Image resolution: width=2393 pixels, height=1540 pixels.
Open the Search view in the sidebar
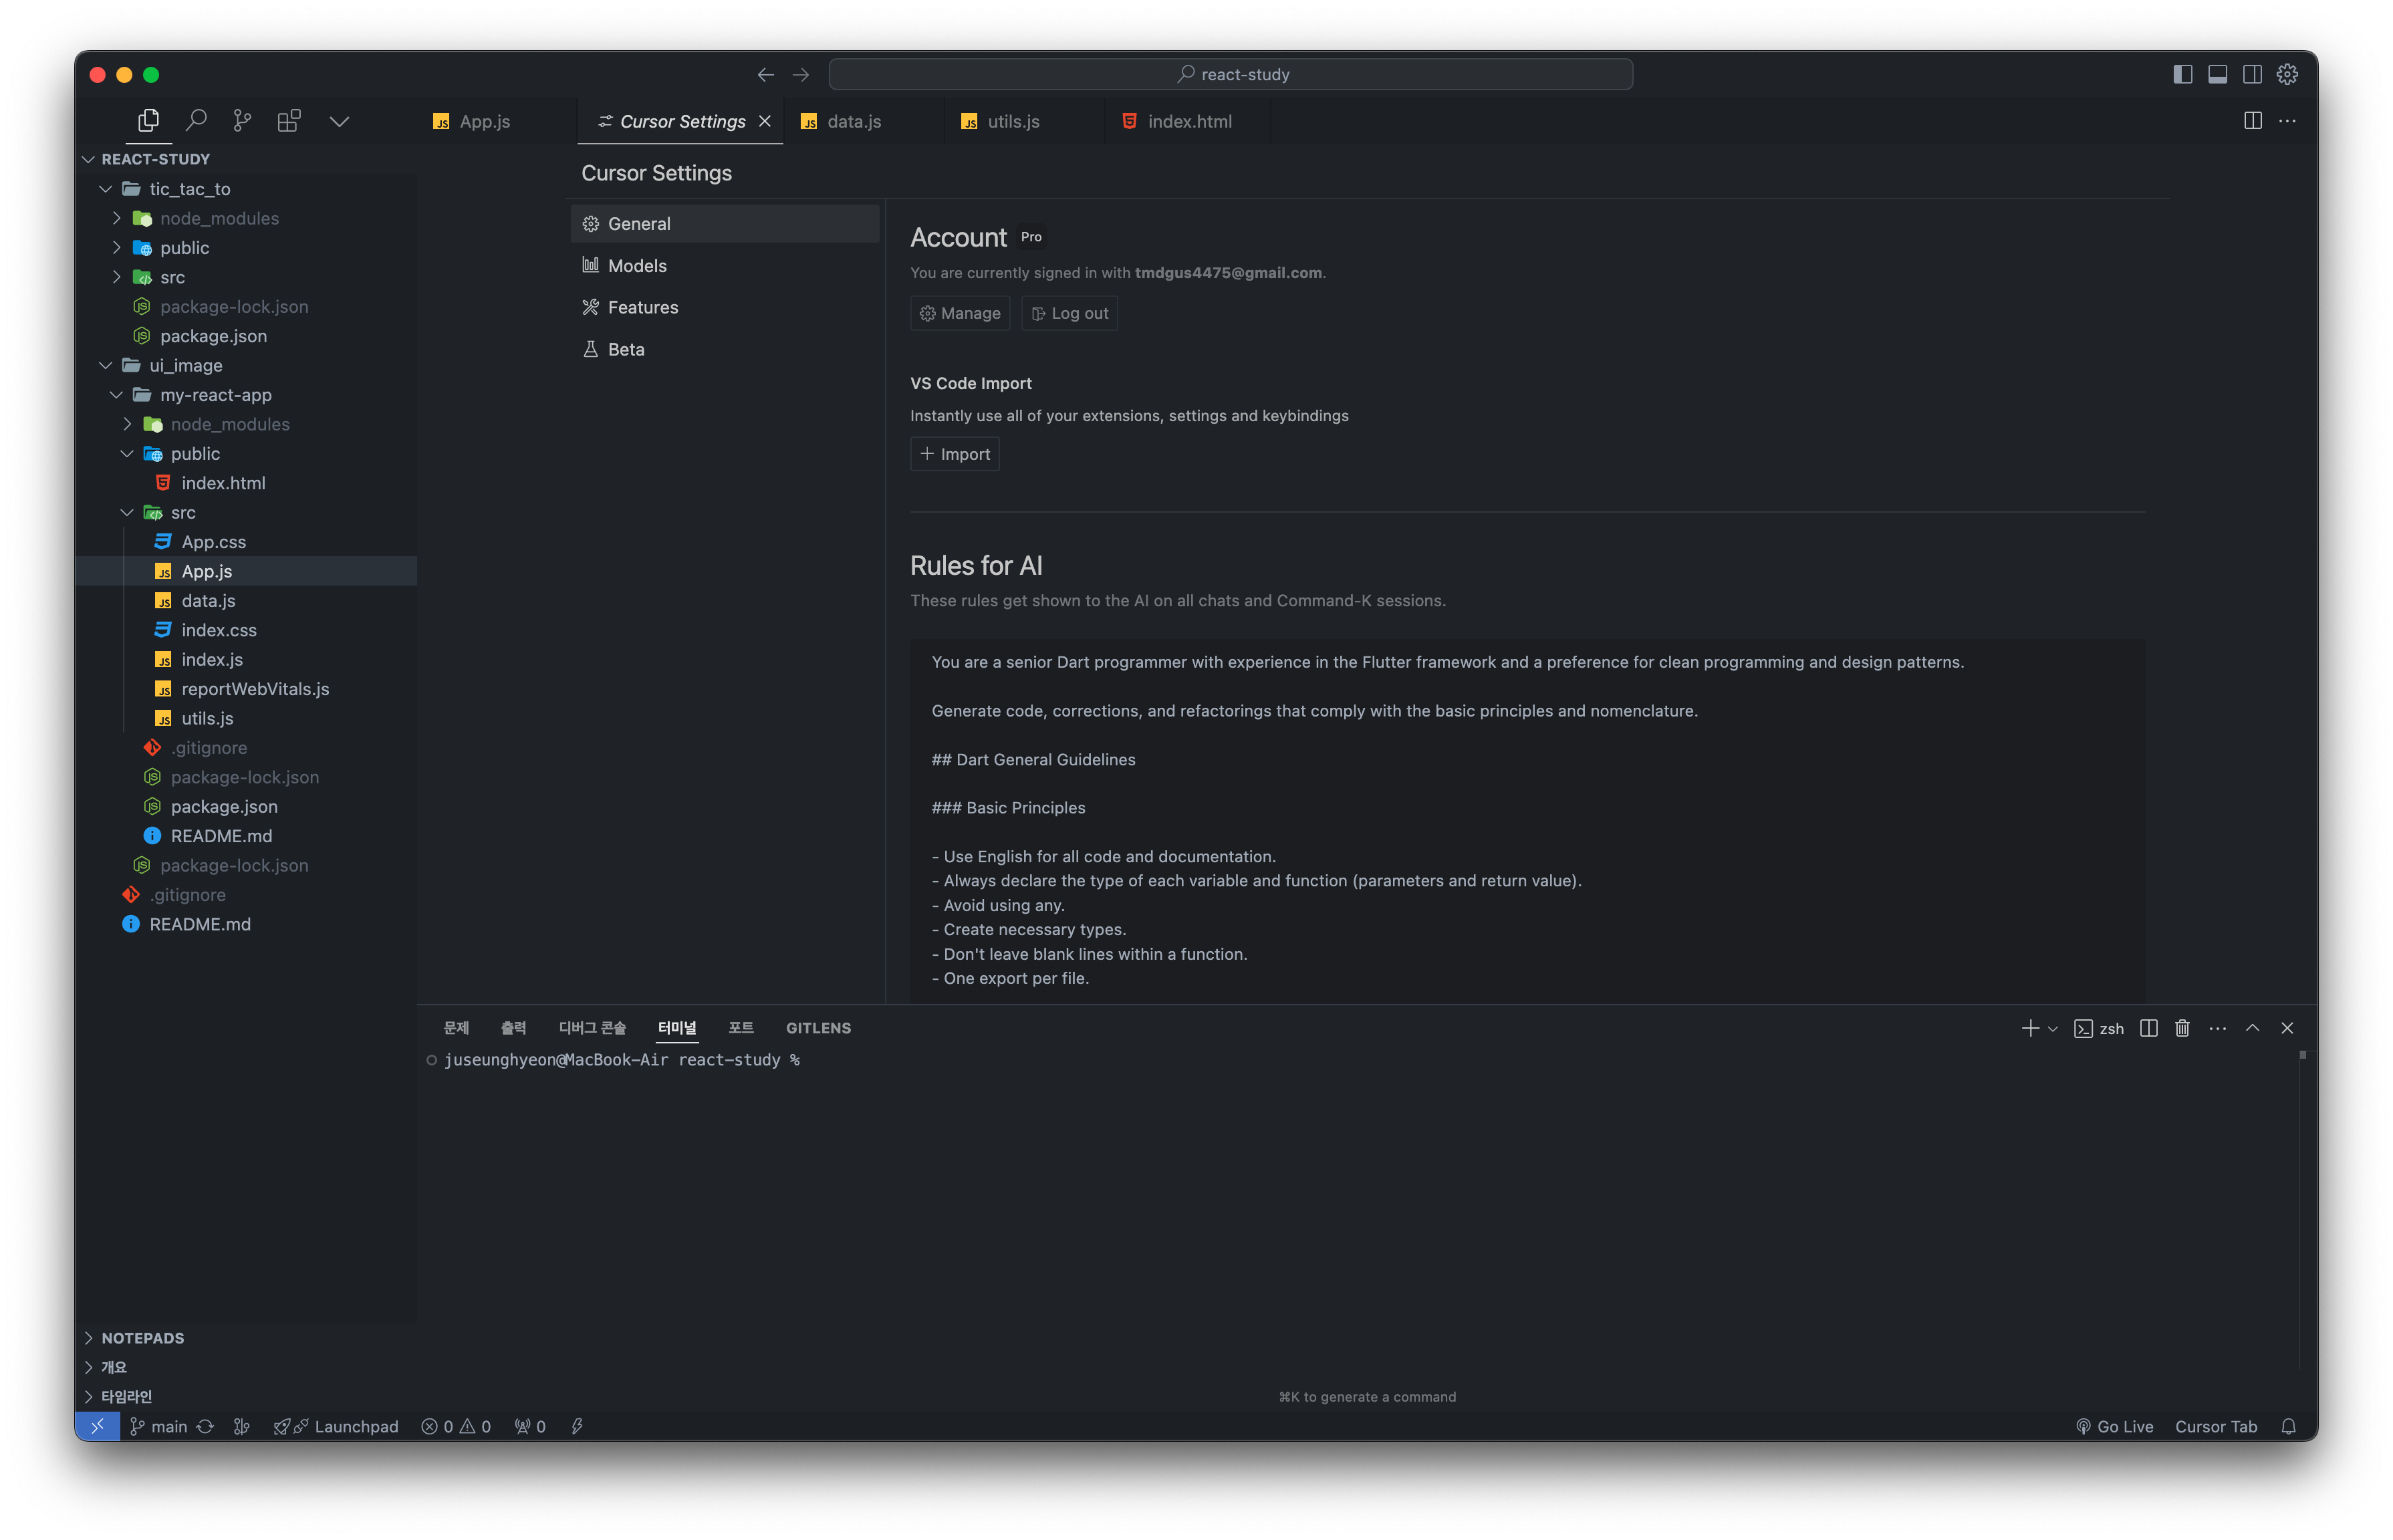coord(196,121)
